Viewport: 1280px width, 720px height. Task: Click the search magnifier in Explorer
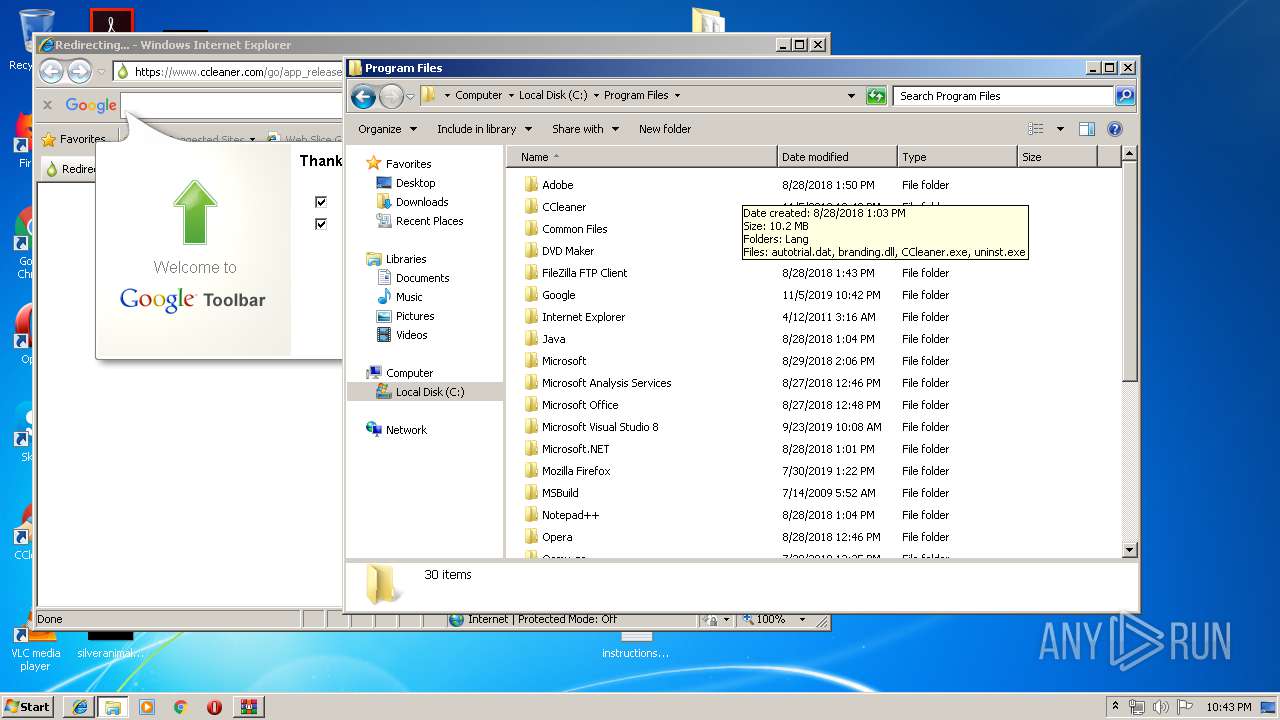pos(1125,96)
